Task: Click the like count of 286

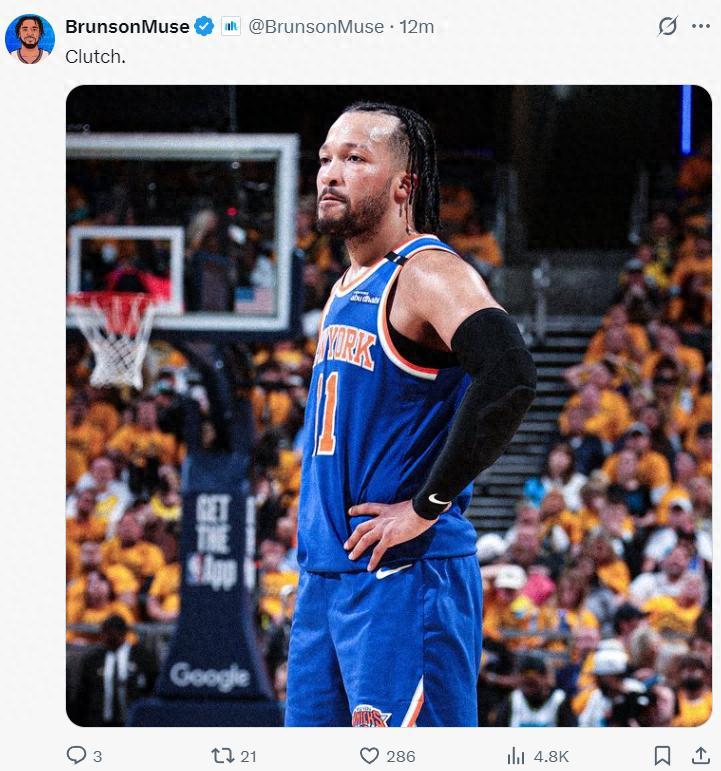Action: pyautogui.click(x=401, y=756)
